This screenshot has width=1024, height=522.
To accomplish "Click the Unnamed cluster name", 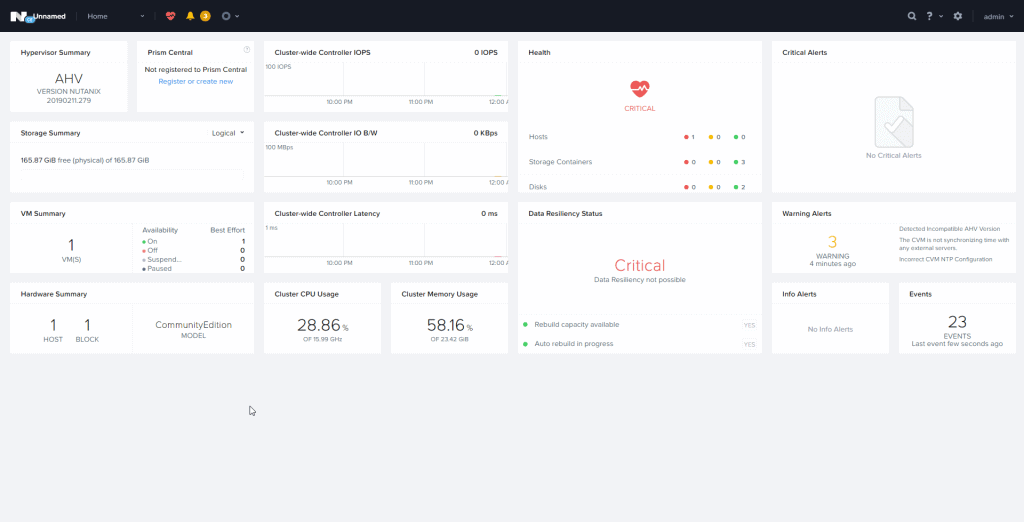I will click(x=49, y=16).
